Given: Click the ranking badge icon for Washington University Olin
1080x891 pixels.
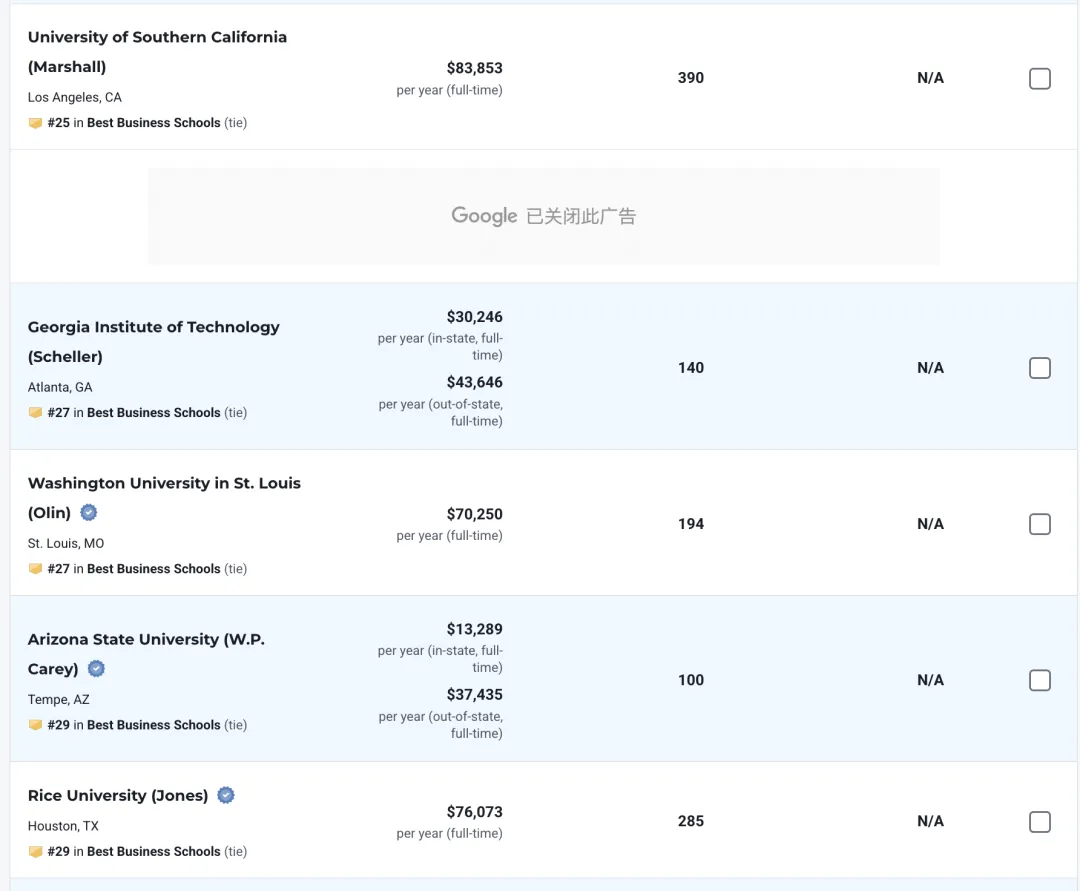Looking at the screenshot, I should [x=36, y=569].
